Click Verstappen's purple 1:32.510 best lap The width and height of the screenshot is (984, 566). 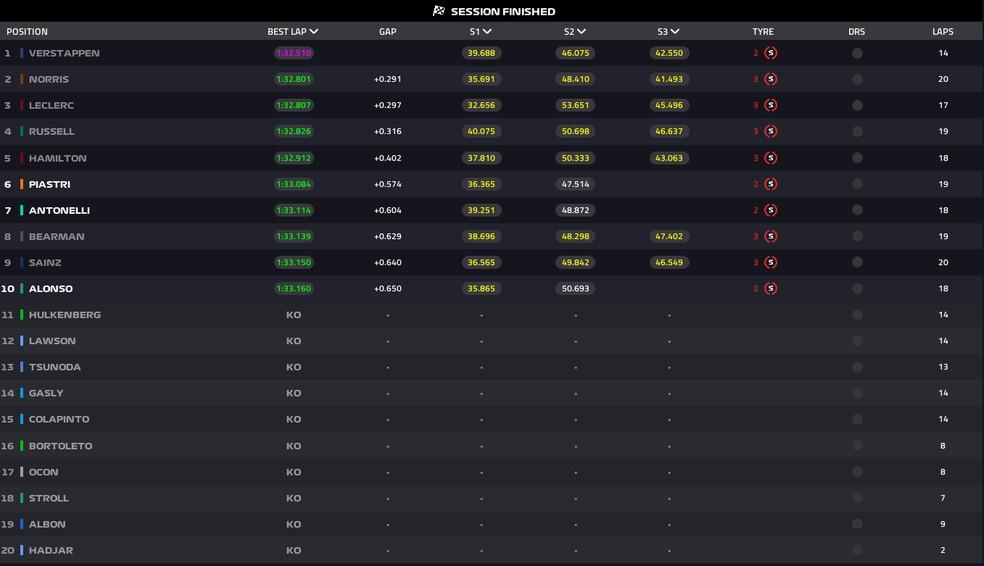click(294, 53)
